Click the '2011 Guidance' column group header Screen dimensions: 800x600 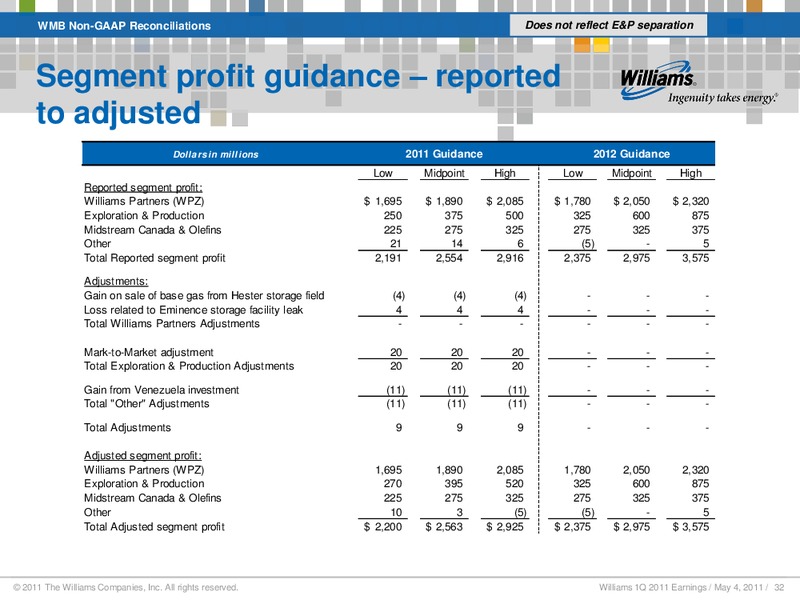click(444, 154)
